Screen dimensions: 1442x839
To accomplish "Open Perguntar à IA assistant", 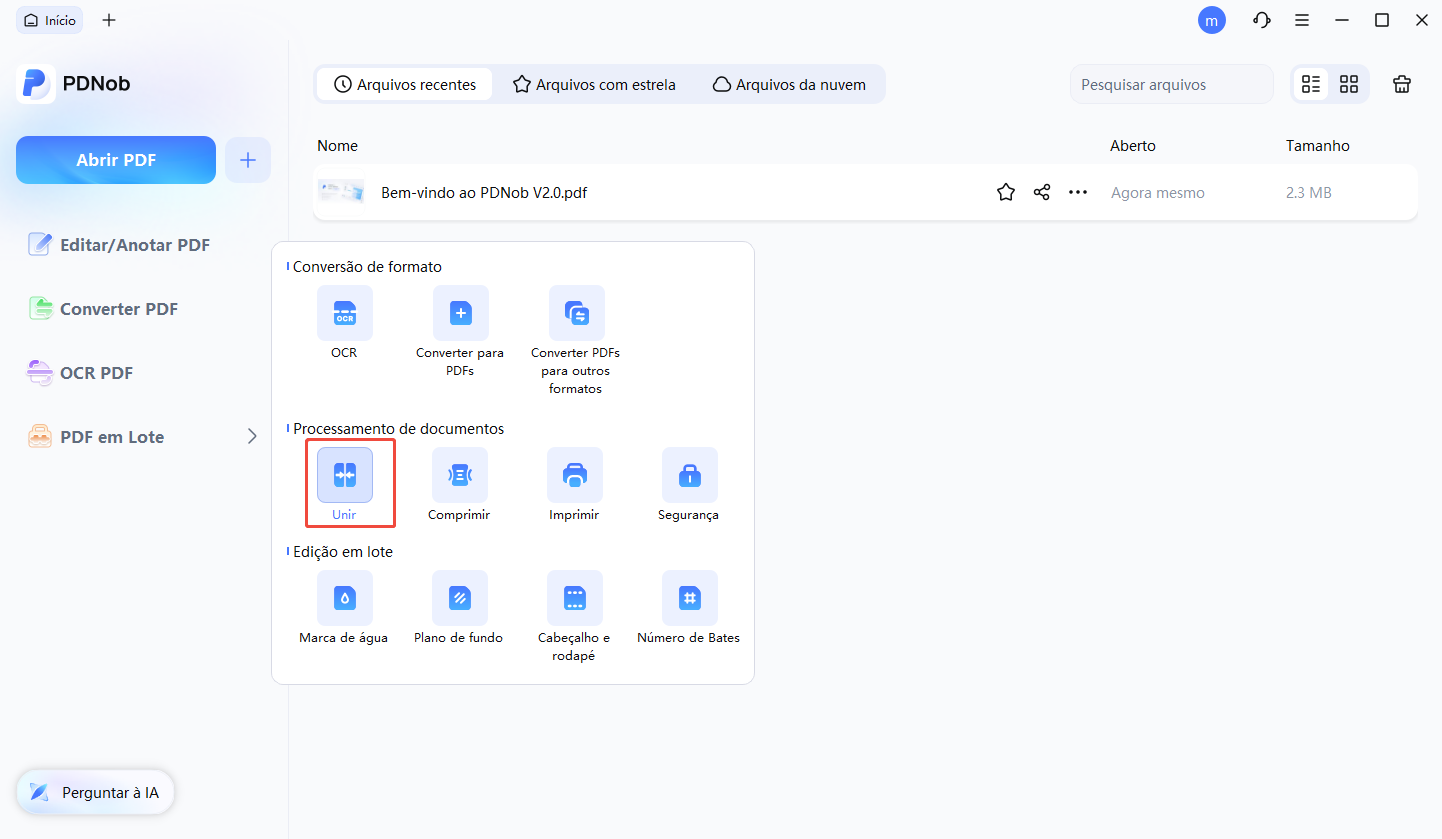I will pyautogui.click(x=96, y=793).
